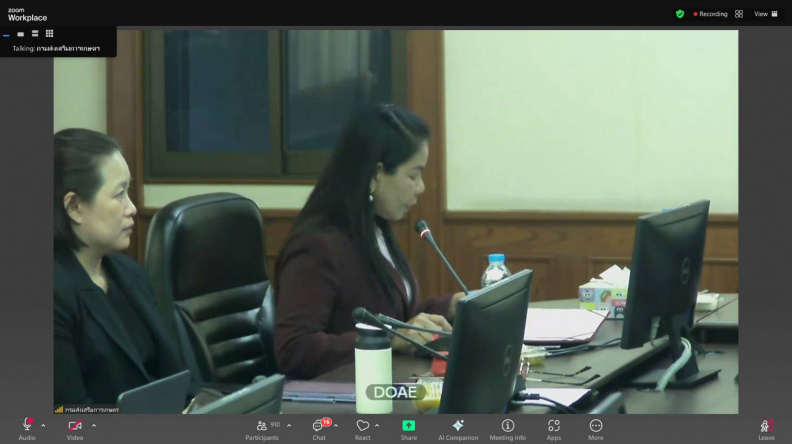Show Meeting info
Screen dimensions: 792x444
pyautogui.click(x=508, y=429)
